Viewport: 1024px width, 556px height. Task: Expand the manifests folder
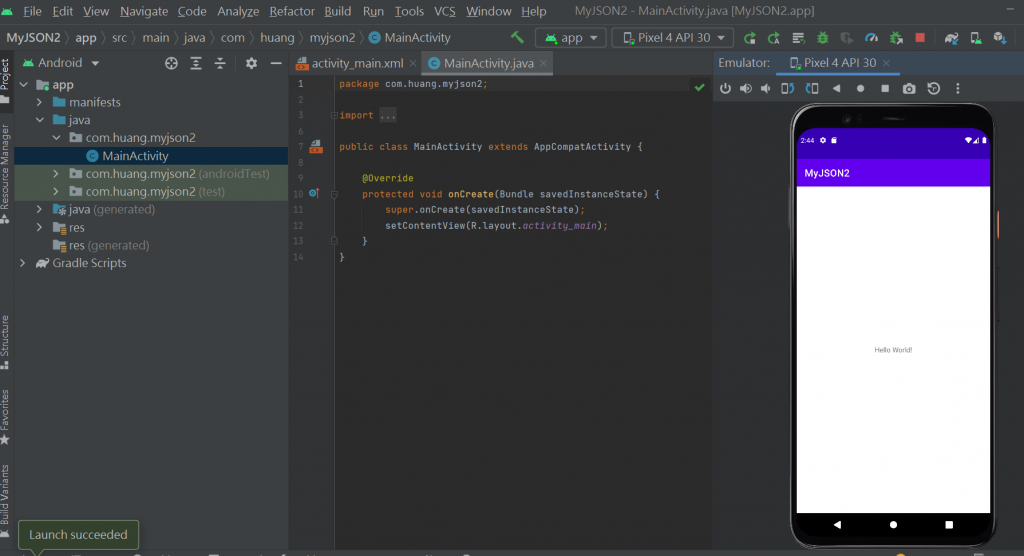[39, 102]
